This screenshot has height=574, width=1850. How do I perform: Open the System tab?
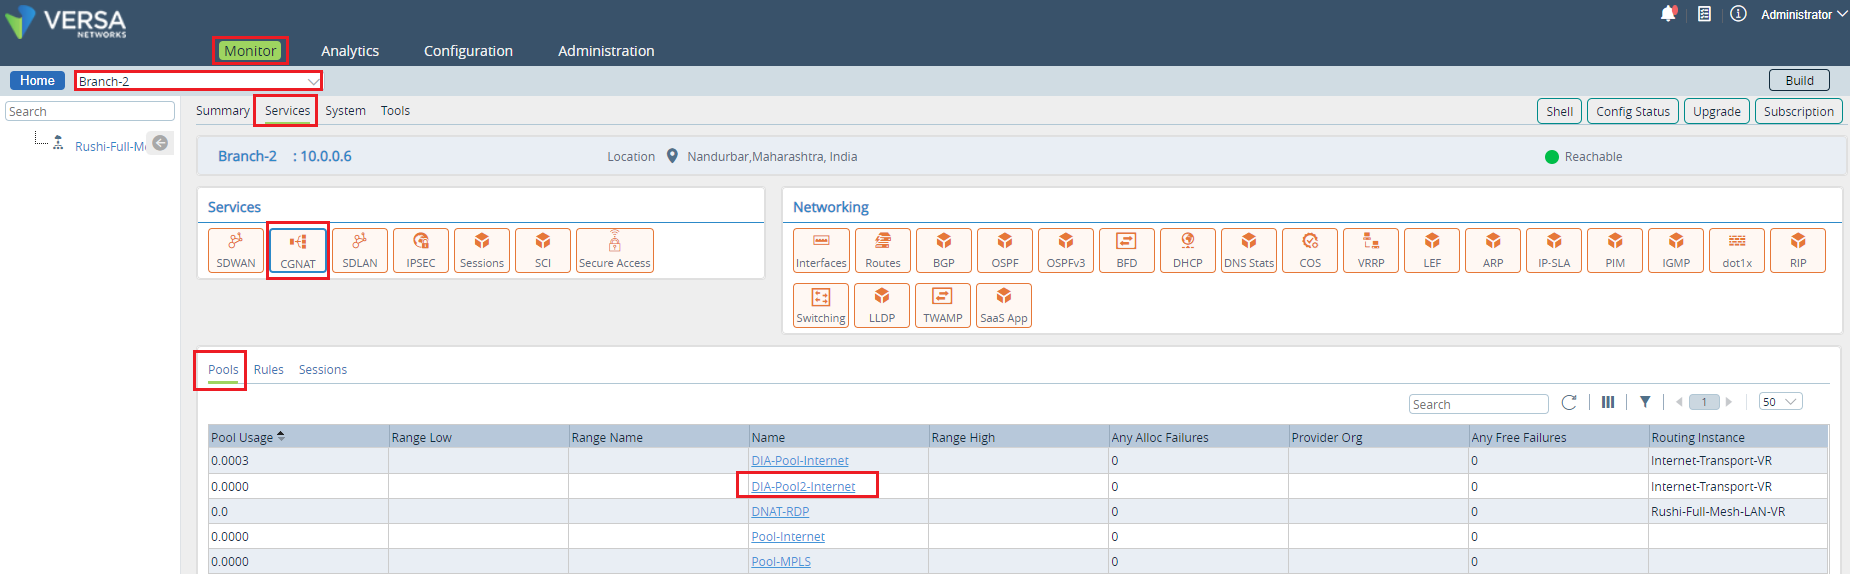point(345,111)
